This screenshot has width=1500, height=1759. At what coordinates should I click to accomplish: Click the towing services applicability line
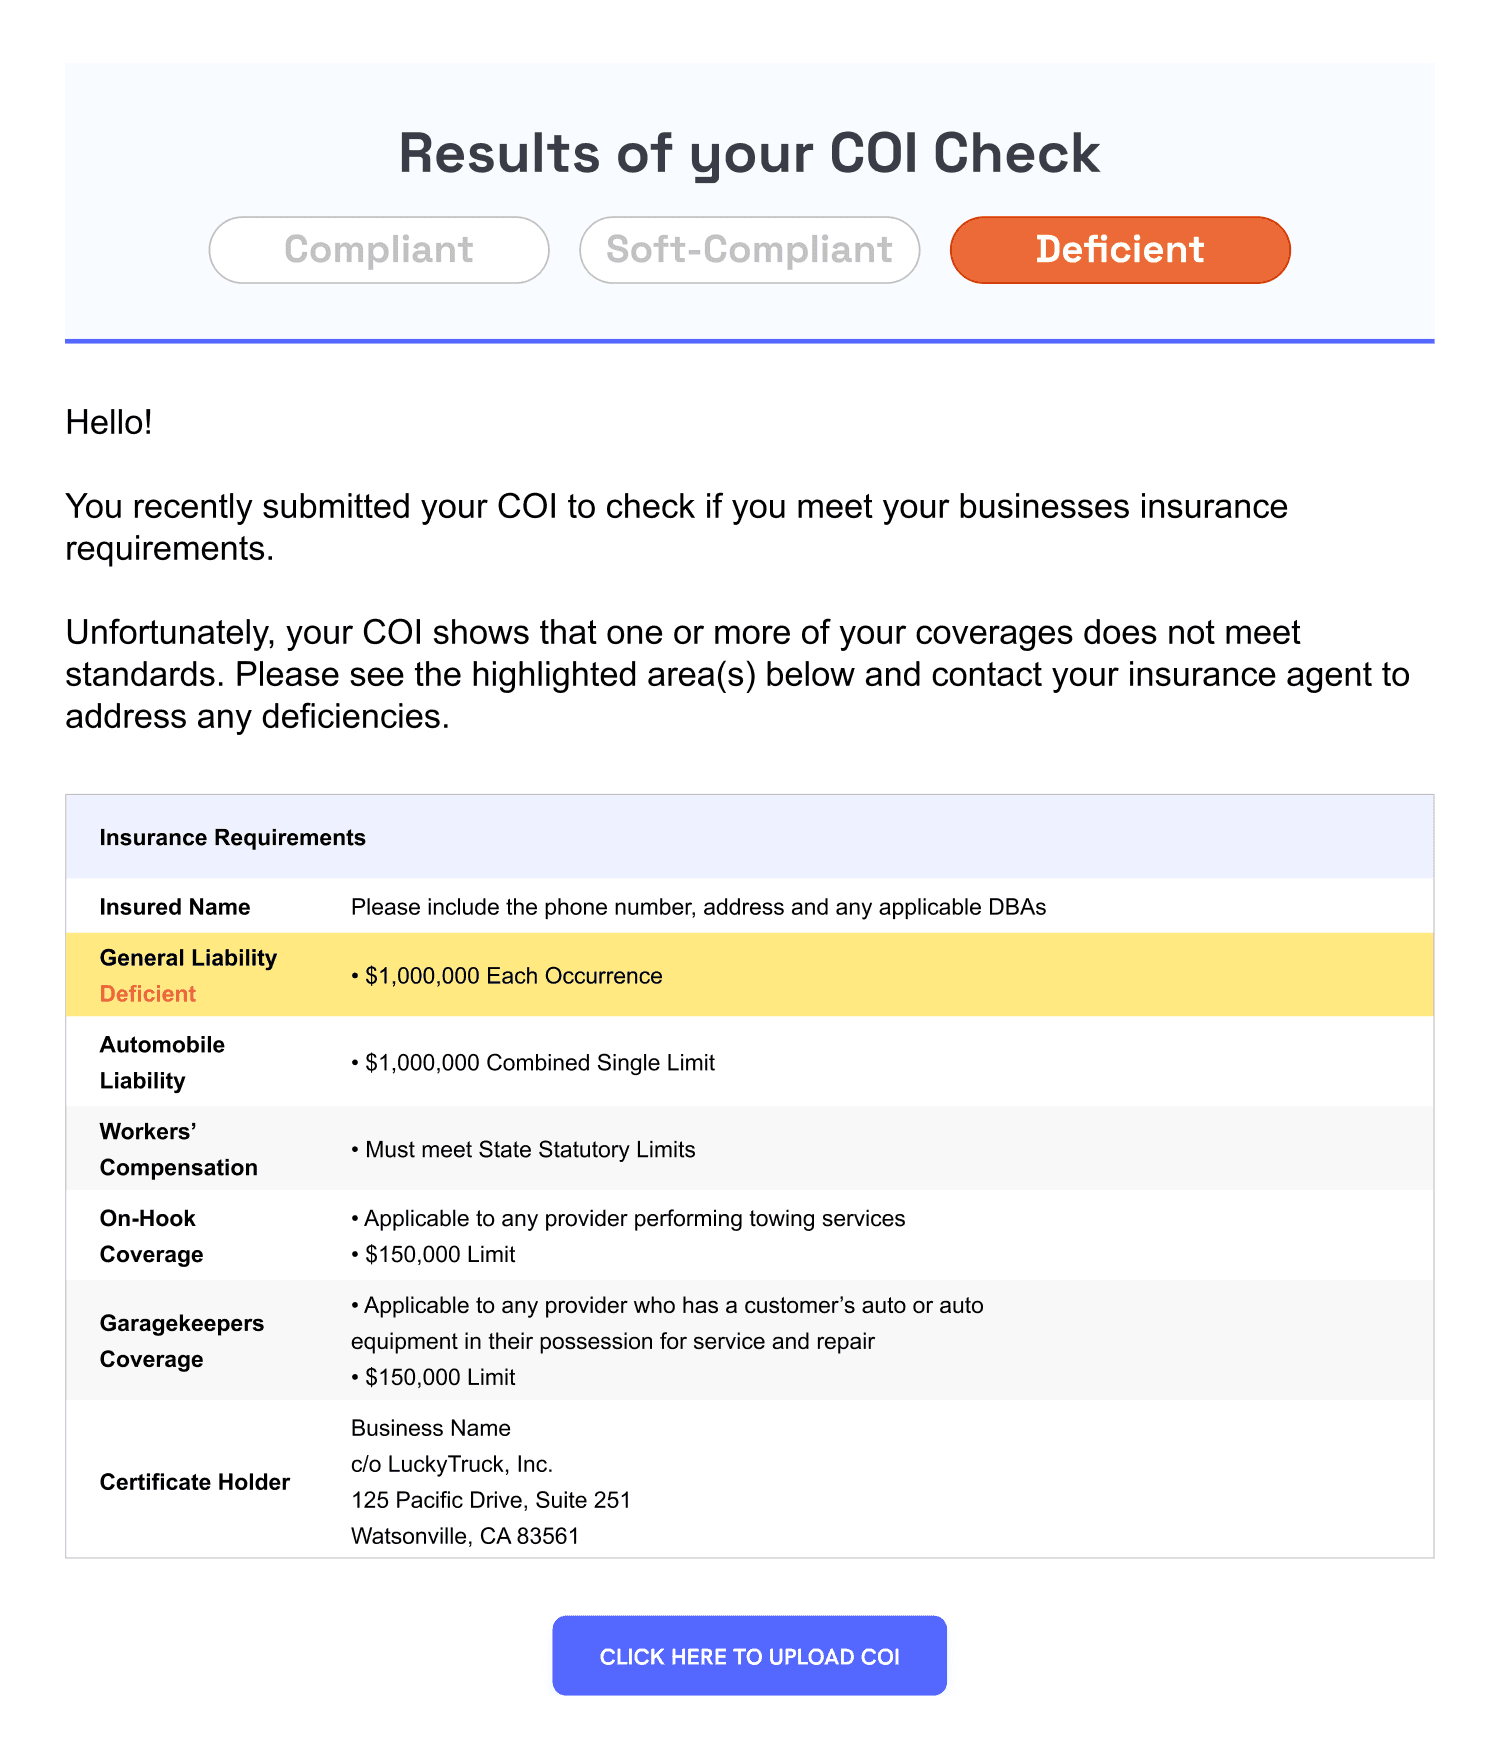[628, 1219]
